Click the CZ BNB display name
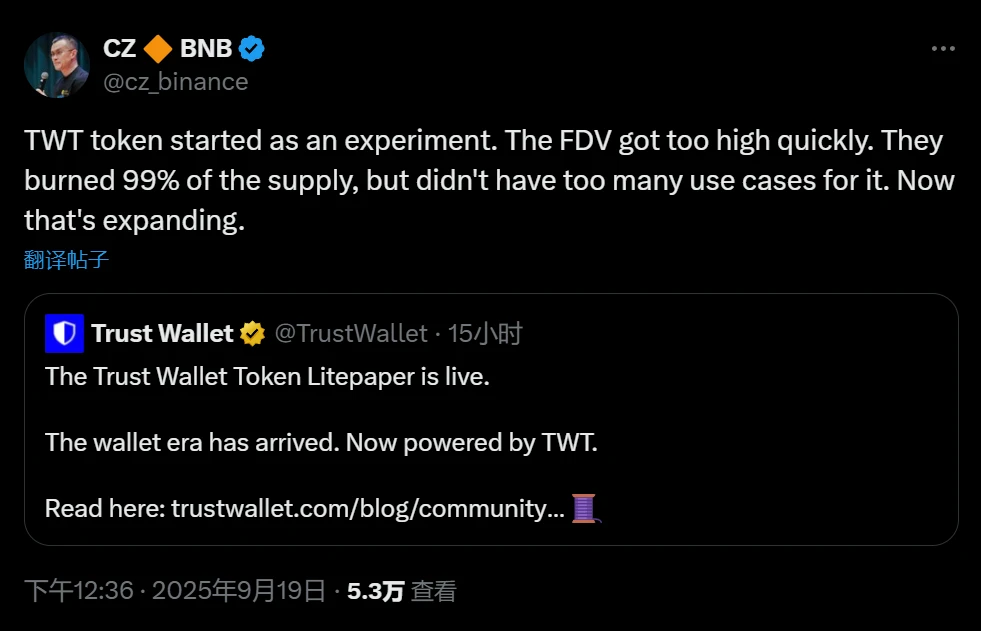981x631 pixels. point(120,47)
